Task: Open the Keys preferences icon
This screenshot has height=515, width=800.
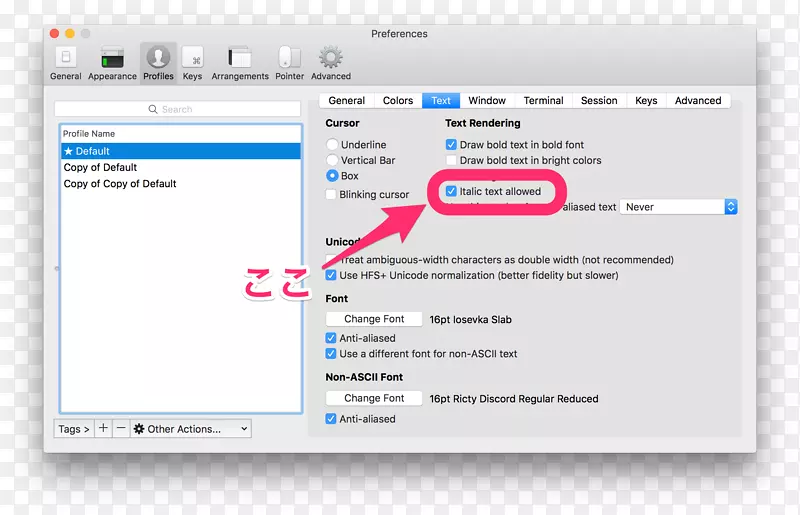Action: (192, 62)
